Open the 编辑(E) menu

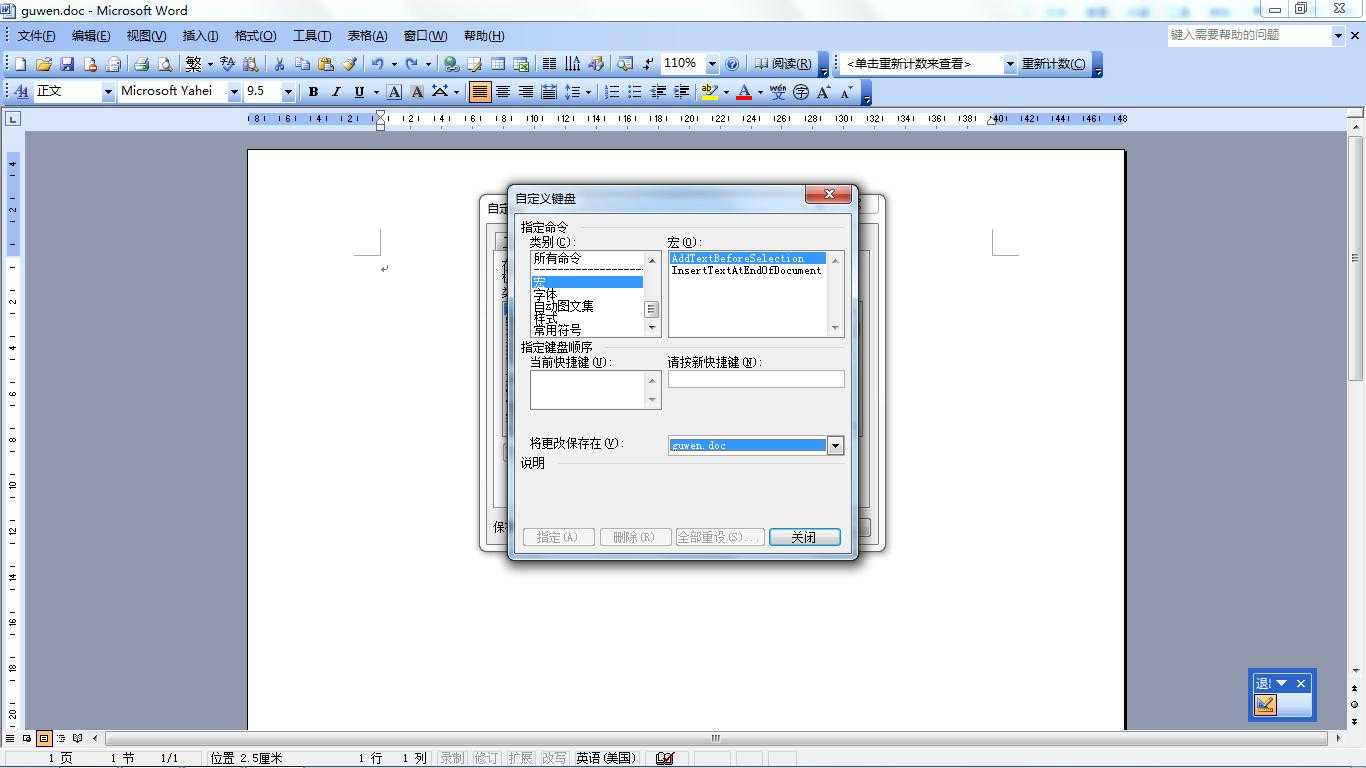(91, 36)
